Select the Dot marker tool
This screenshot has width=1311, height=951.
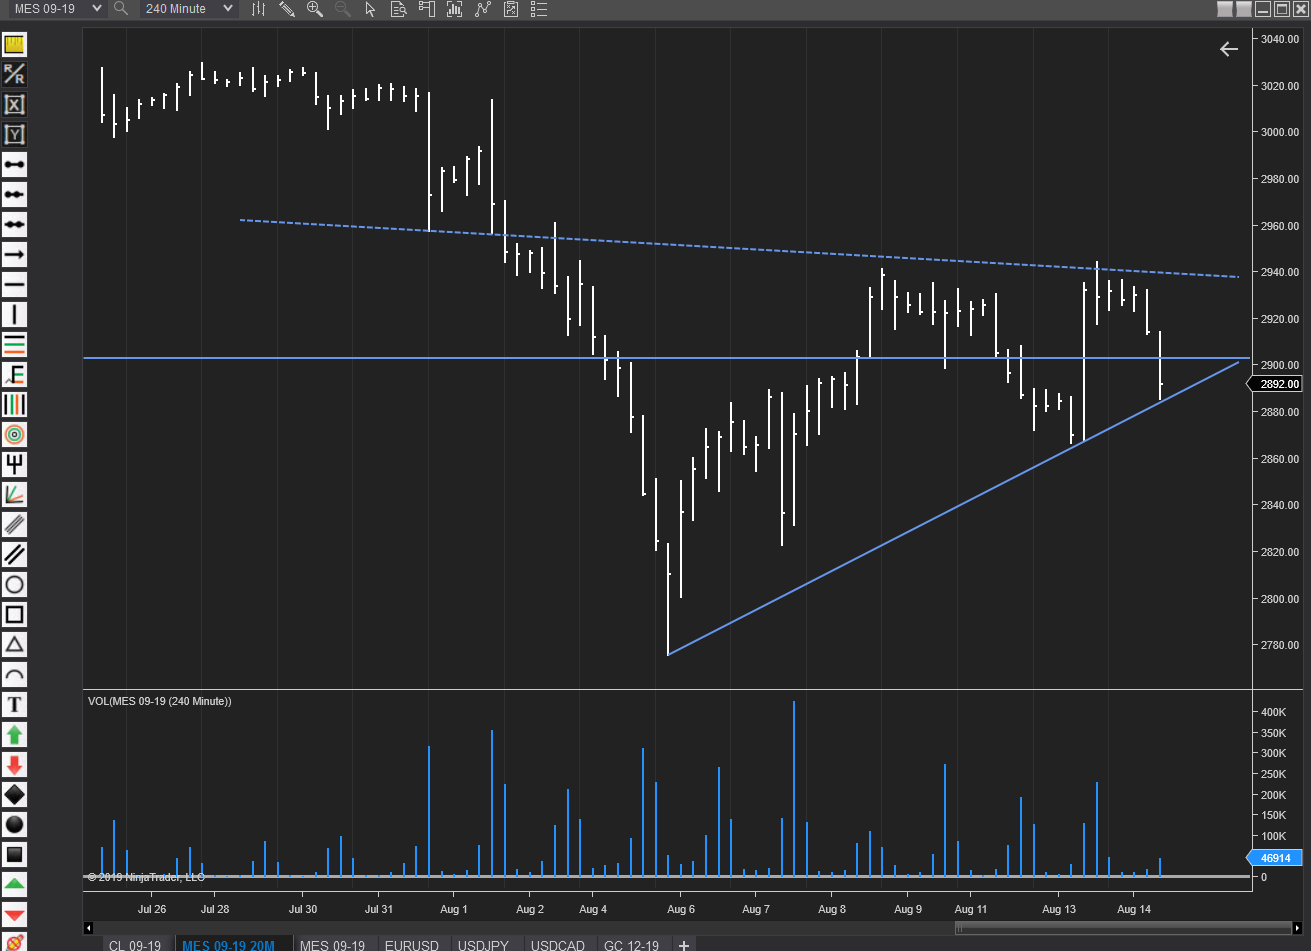click(x=14, y=824)
